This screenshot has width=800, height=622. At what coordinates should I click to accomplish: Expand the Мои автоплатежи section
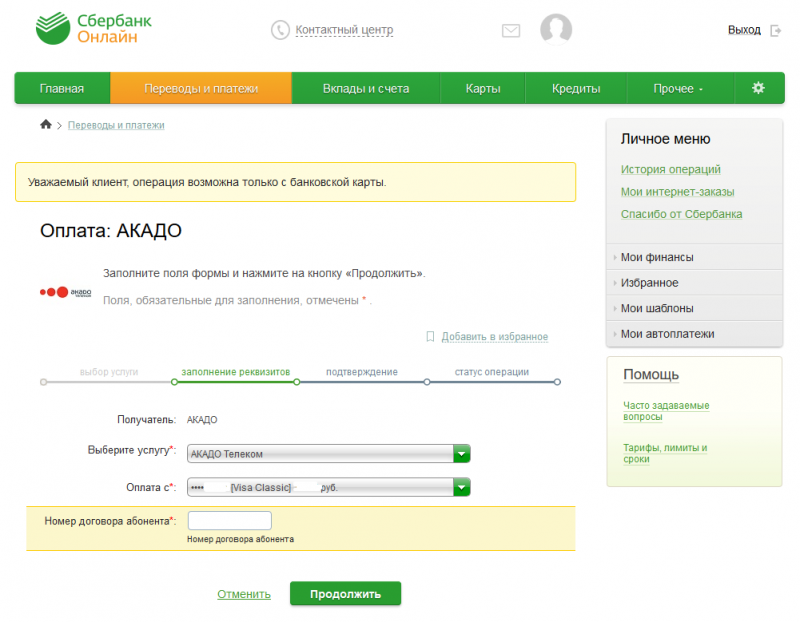694,334
